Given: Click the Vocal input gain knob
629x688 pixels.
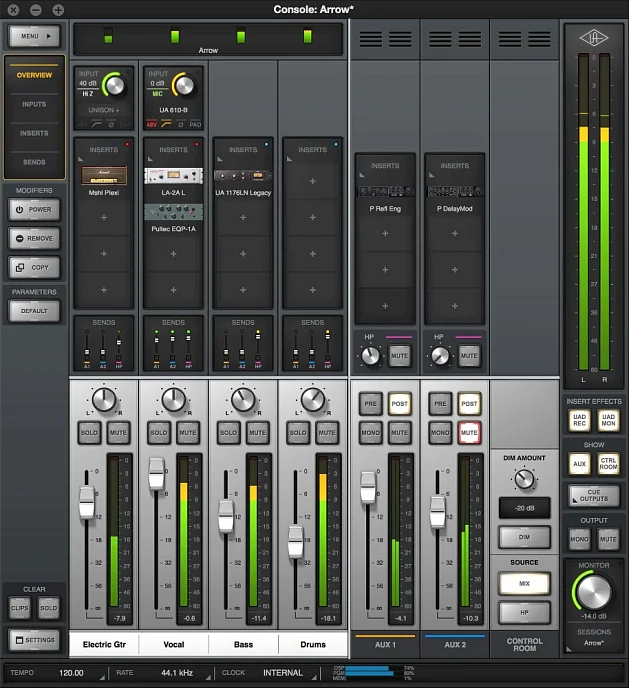Looking at the screenshot, I should coord(184,86).
